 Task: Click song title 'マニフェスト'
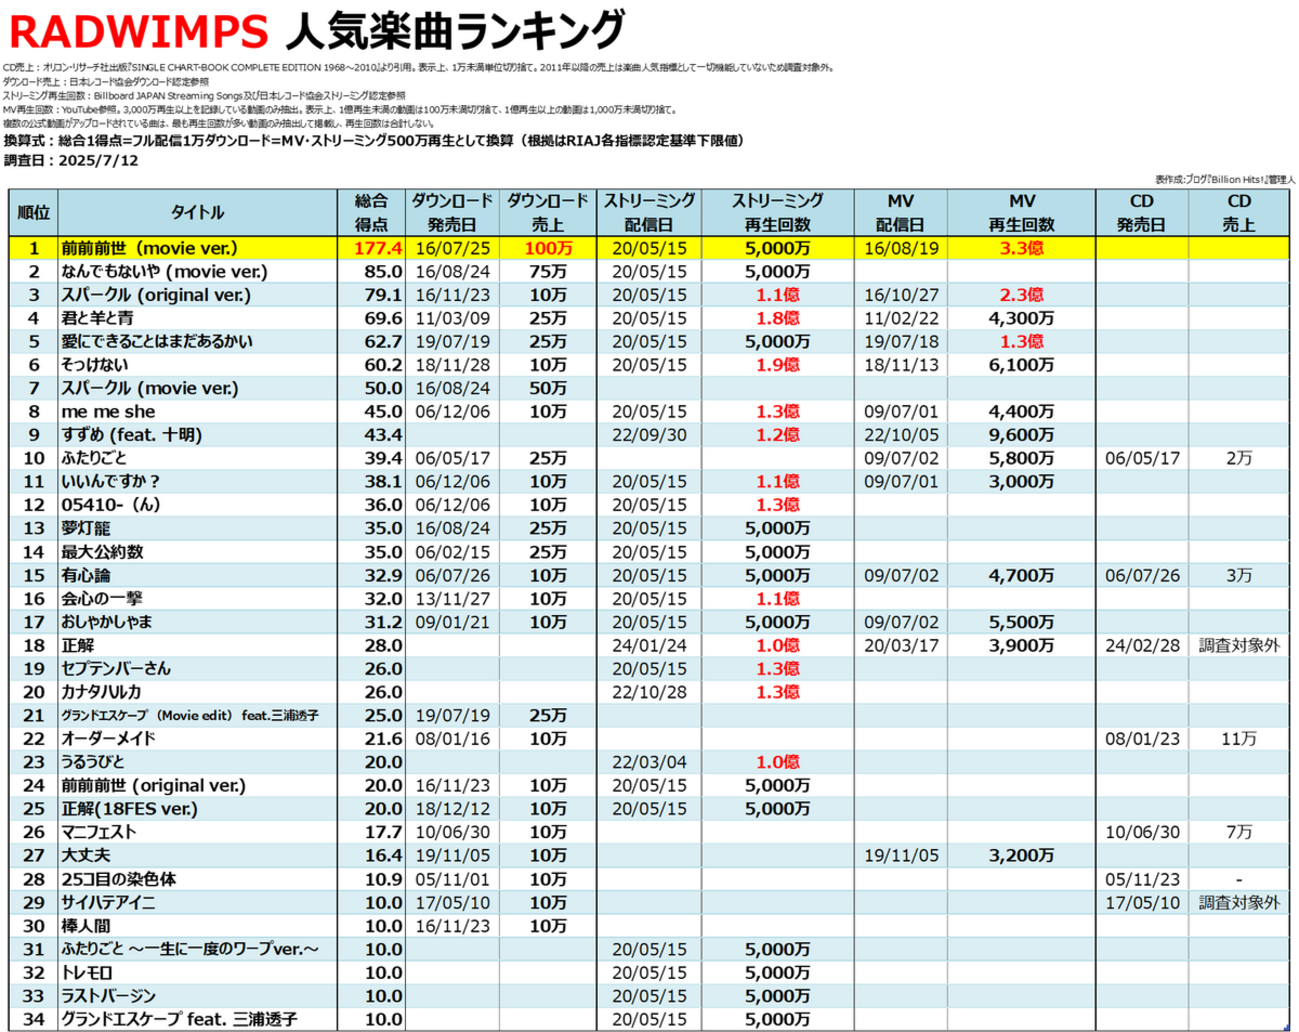pyautogui.click(x=99, y=832)
